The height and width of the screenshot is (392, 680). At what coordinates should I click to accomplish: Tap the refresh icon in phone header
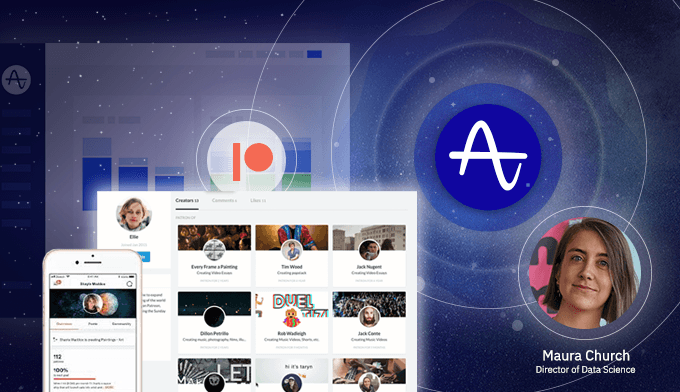pos(129,284)
